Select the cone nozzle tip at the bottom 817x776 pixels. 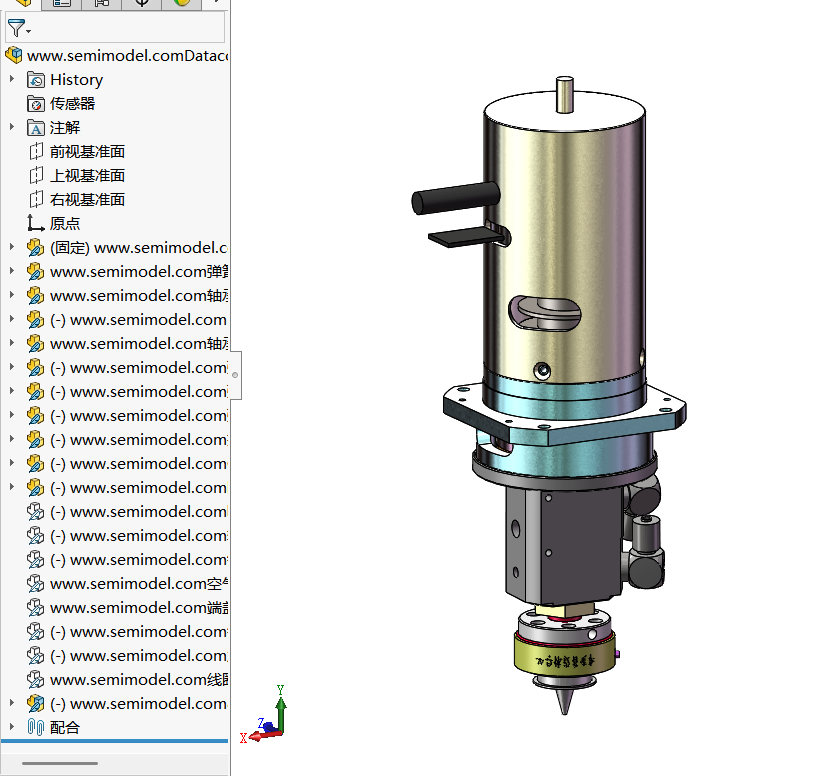(564, 701)
